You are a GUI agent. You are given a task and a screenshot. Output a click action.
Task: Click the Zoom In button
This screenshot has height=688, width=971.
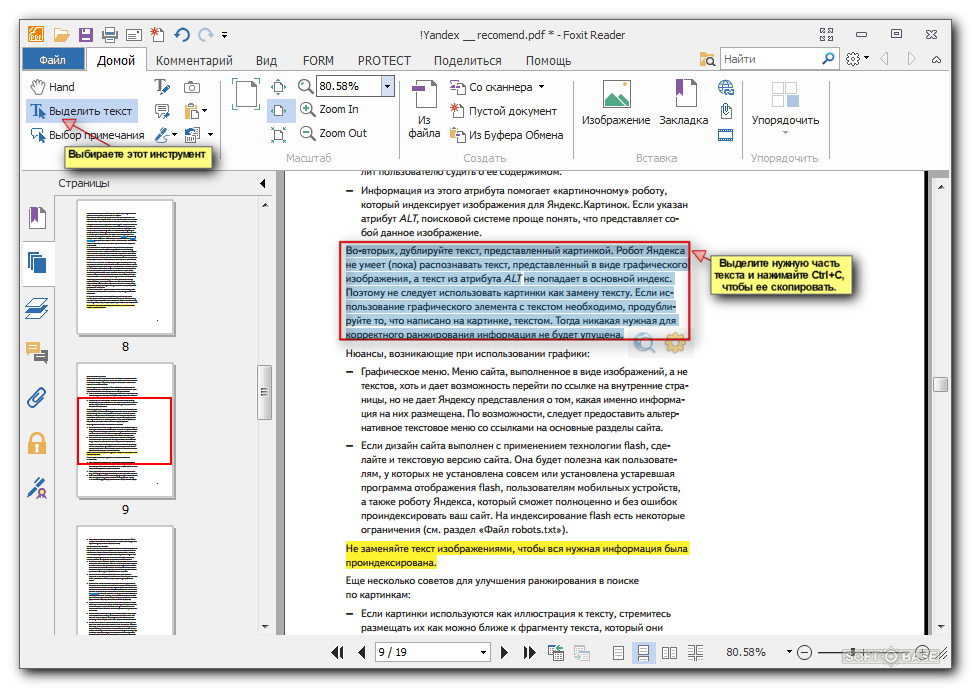[x=329, y=109]
